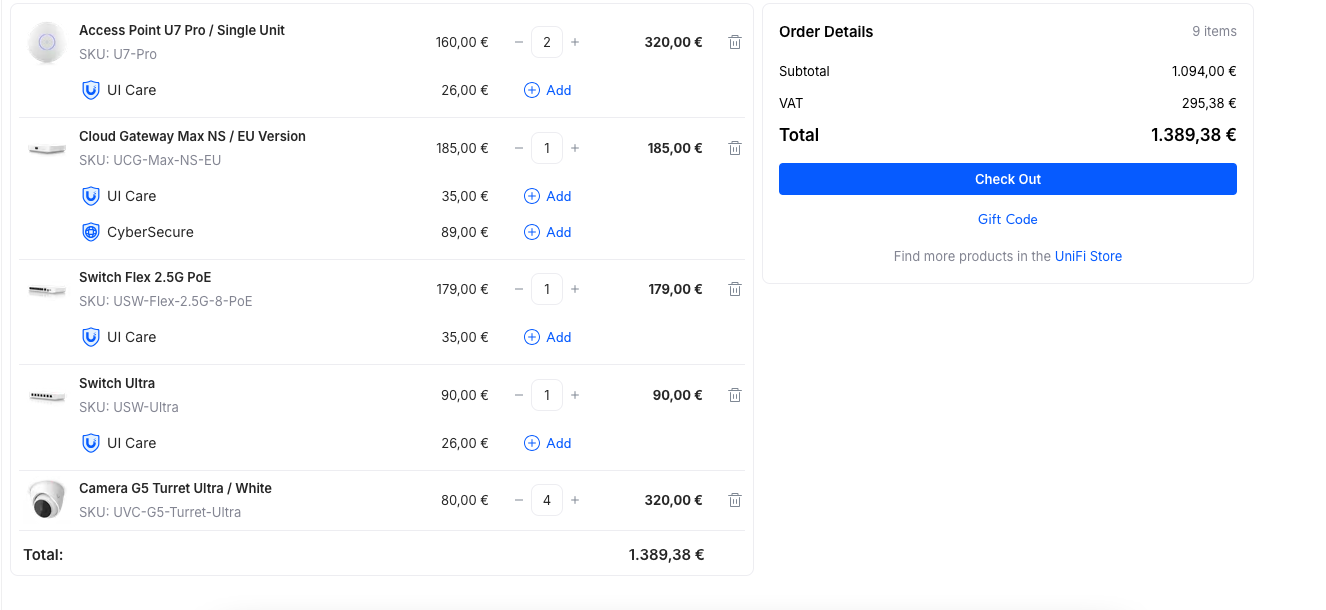Remove Cloud Gateway Max NS trash icon
This screenshot has height=610, width=1326.
(735, 148)
